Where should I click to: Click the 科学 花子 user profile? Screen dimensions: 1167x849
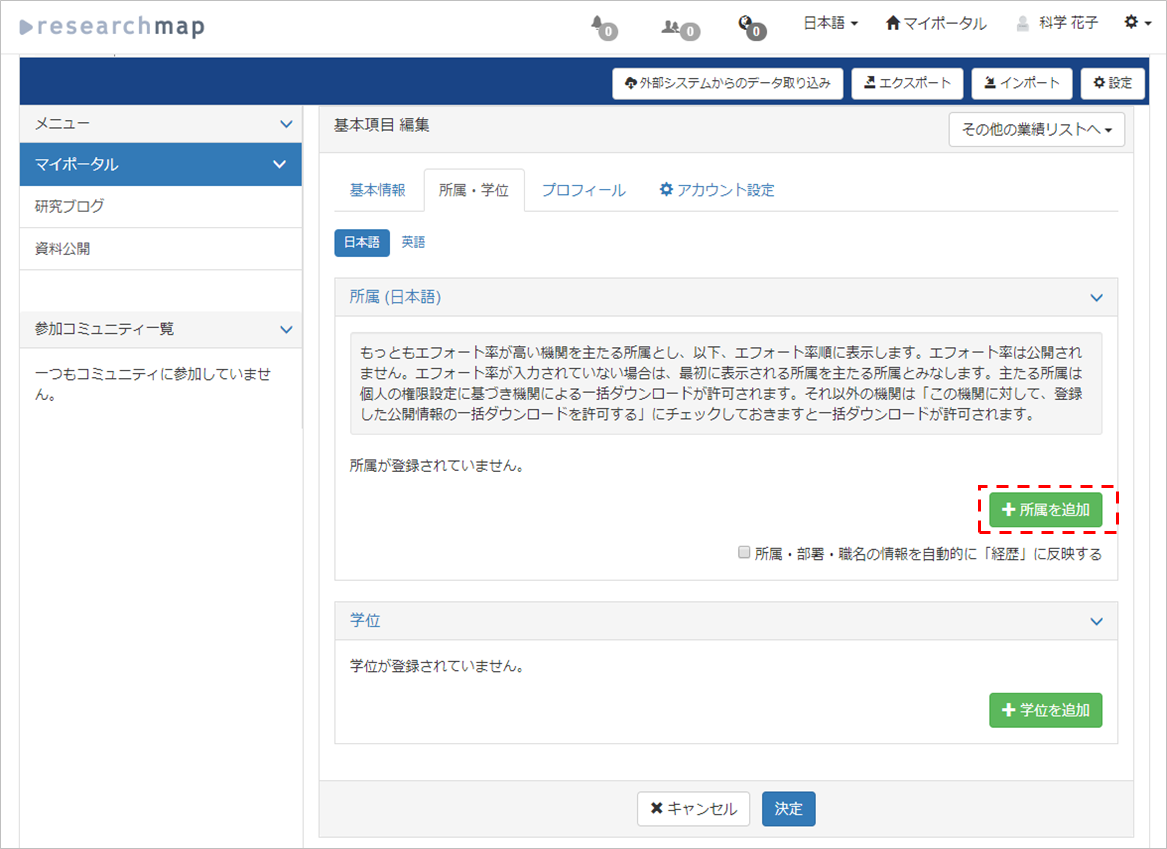coord(1057,23)
